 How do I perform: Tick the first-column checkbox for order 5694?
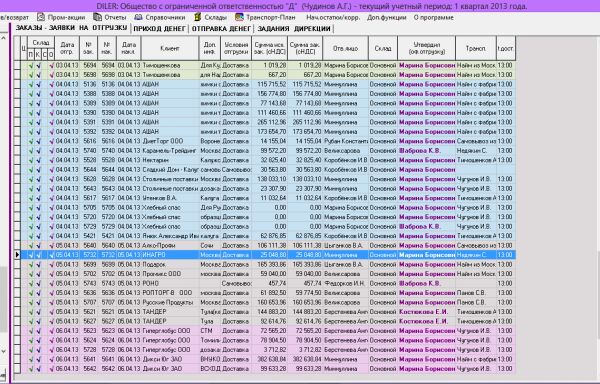click(17, 65)
